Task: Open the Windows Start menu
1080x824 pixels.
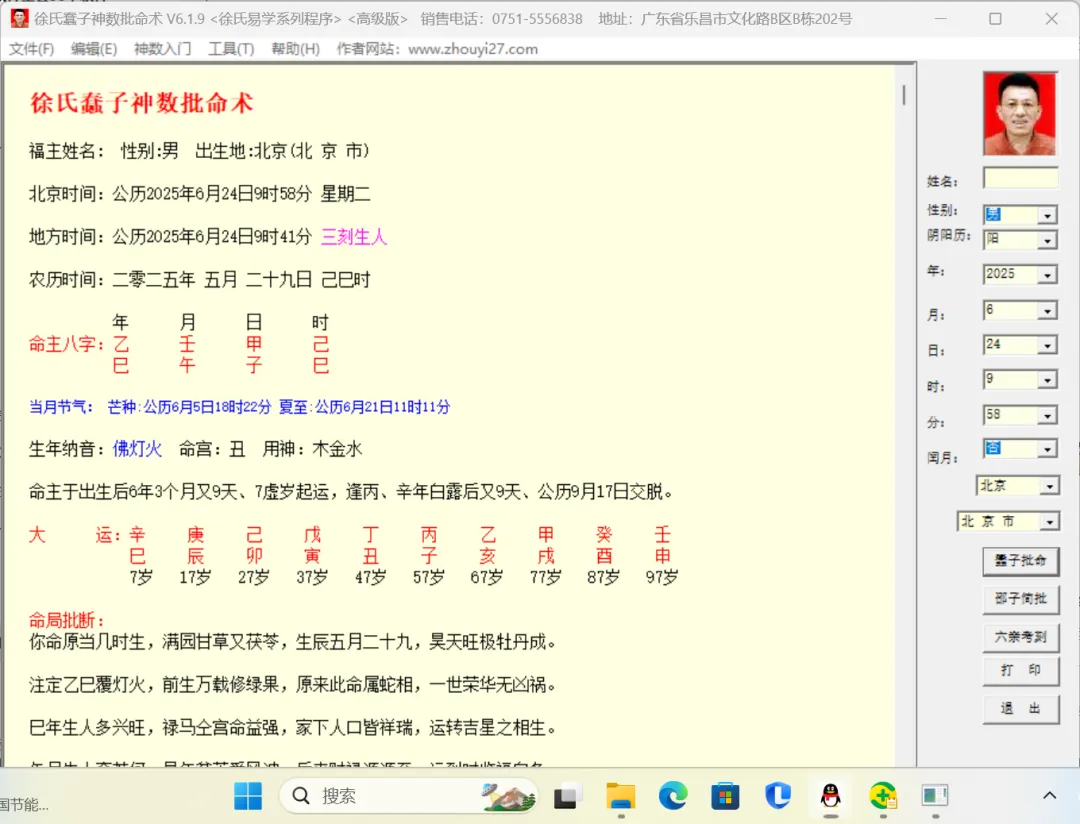Action: click(248, 796)
